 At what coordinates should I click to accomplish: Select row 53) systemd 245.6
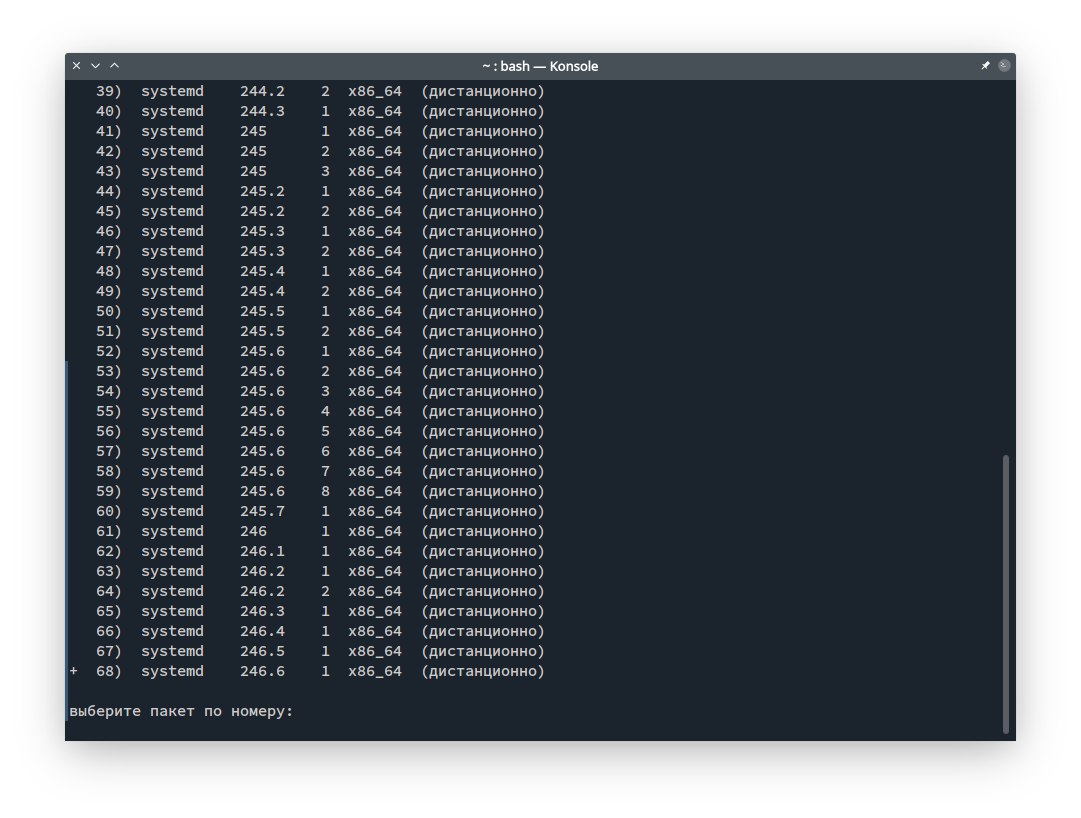pyautogui.click(x=320, y=371)
